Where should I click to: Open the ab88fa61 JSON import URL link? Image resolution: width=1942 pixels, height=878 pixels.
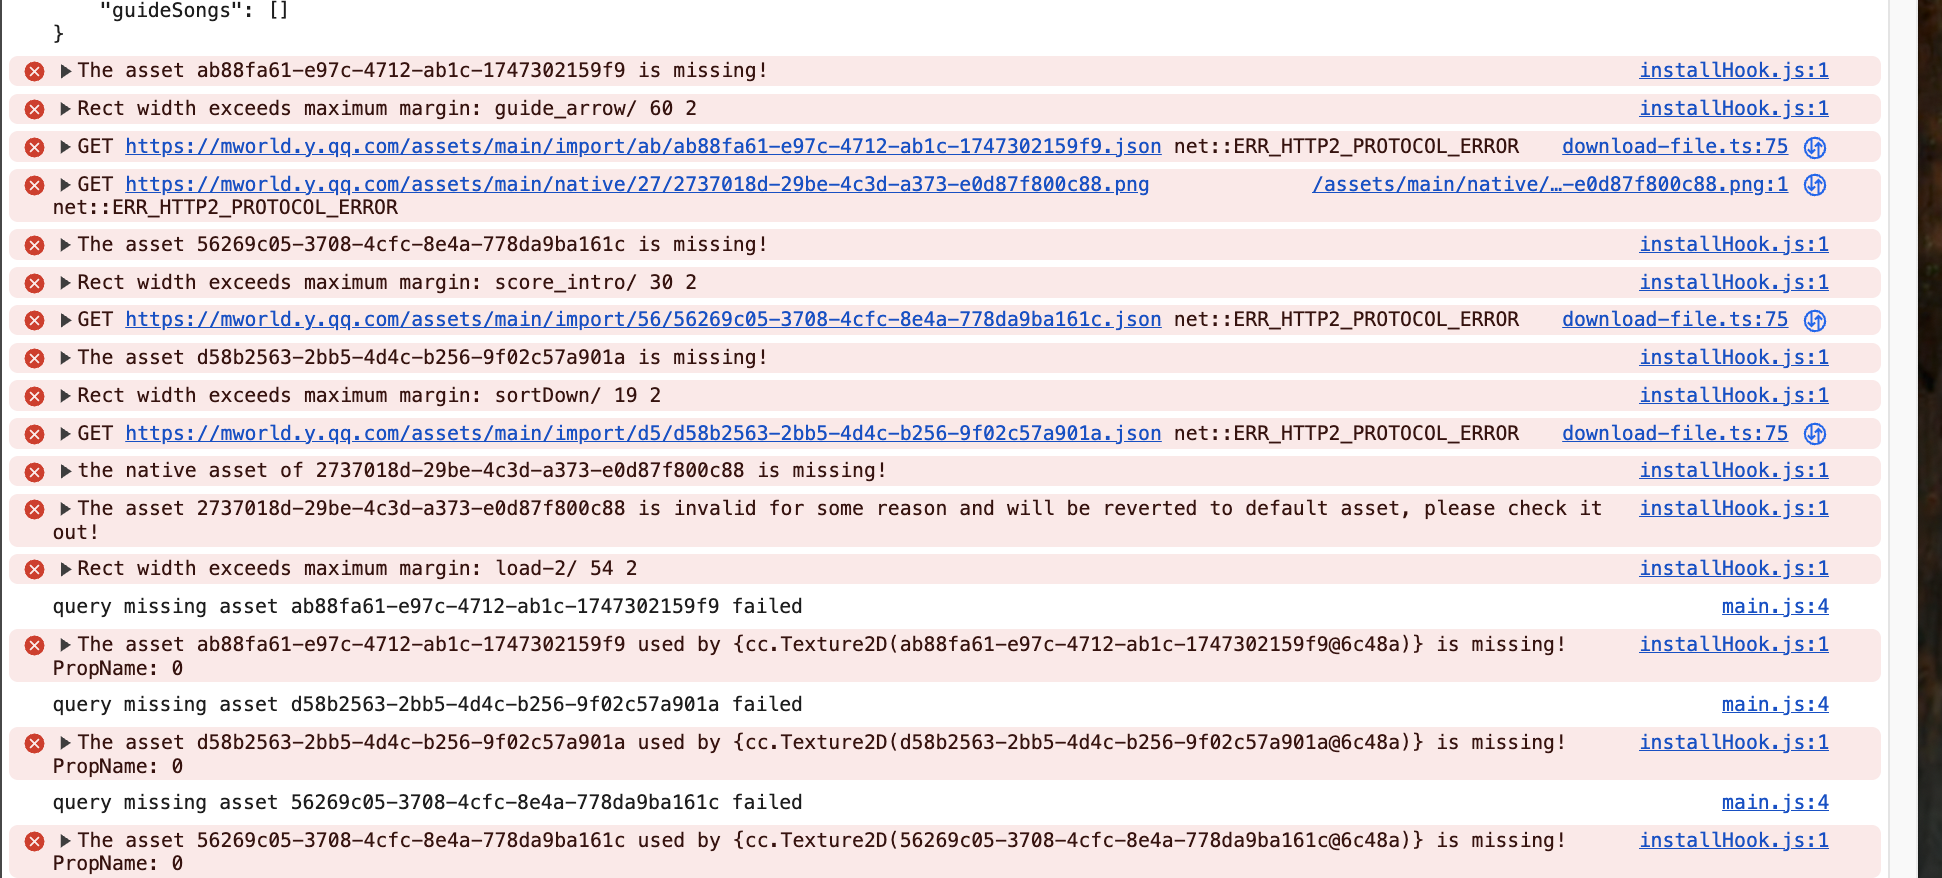tap(642, 147)
